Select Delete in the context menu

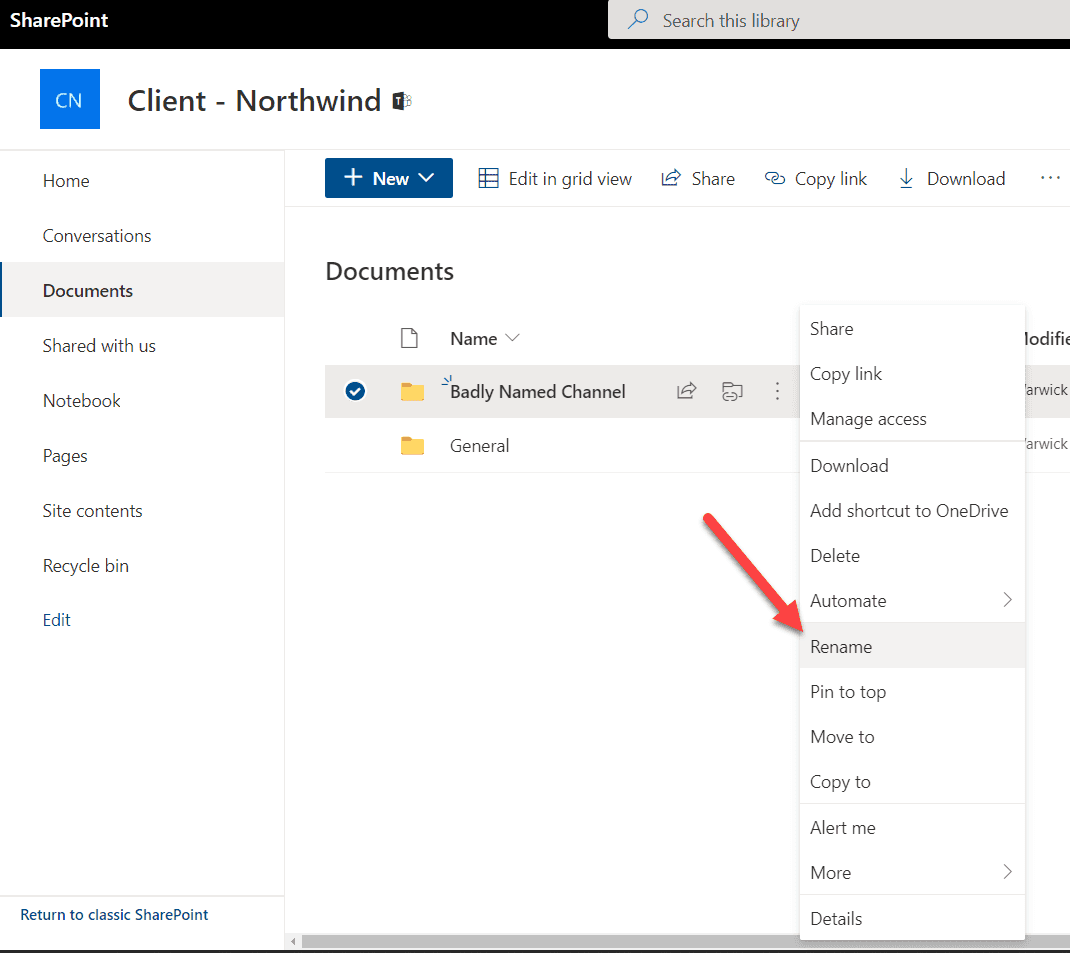835,555
